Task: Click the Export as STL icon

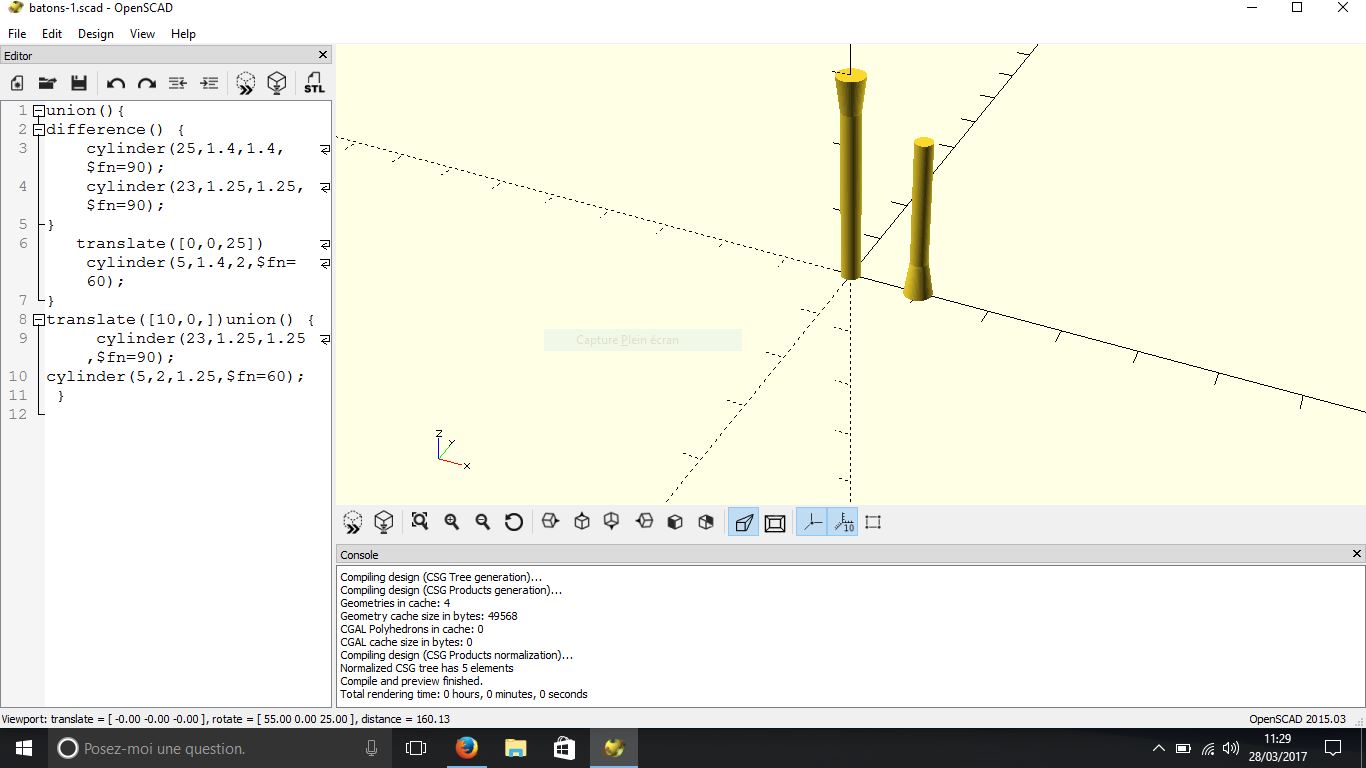Action: [x=314, y=83]
